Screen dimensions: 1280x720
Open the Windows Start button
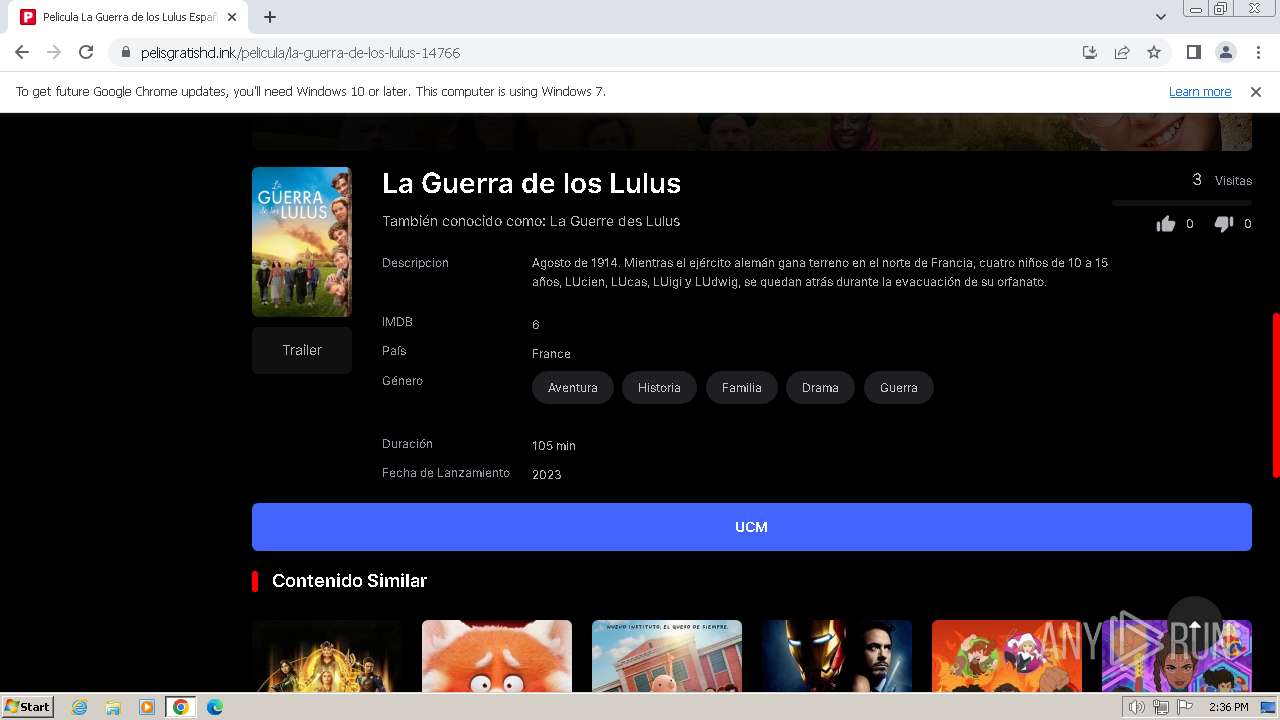27,707
